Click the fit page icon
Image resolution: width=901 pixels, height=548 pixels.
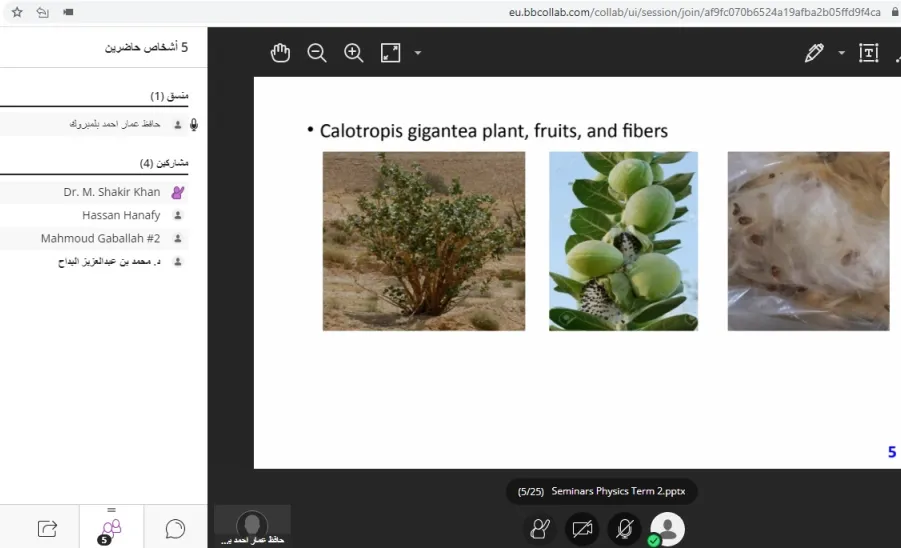(390, 53)
